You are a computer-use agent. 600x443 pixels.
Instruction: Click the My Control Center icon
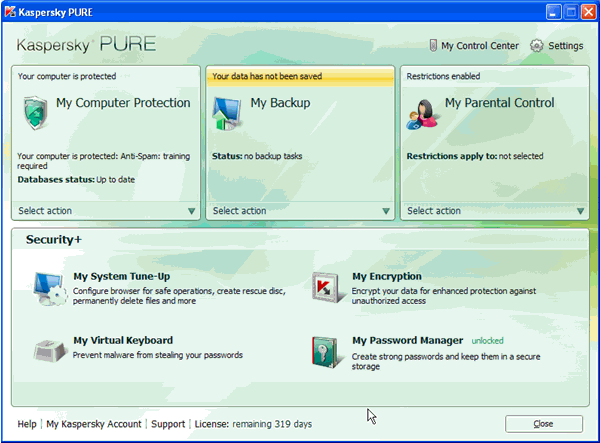(432, 46)
